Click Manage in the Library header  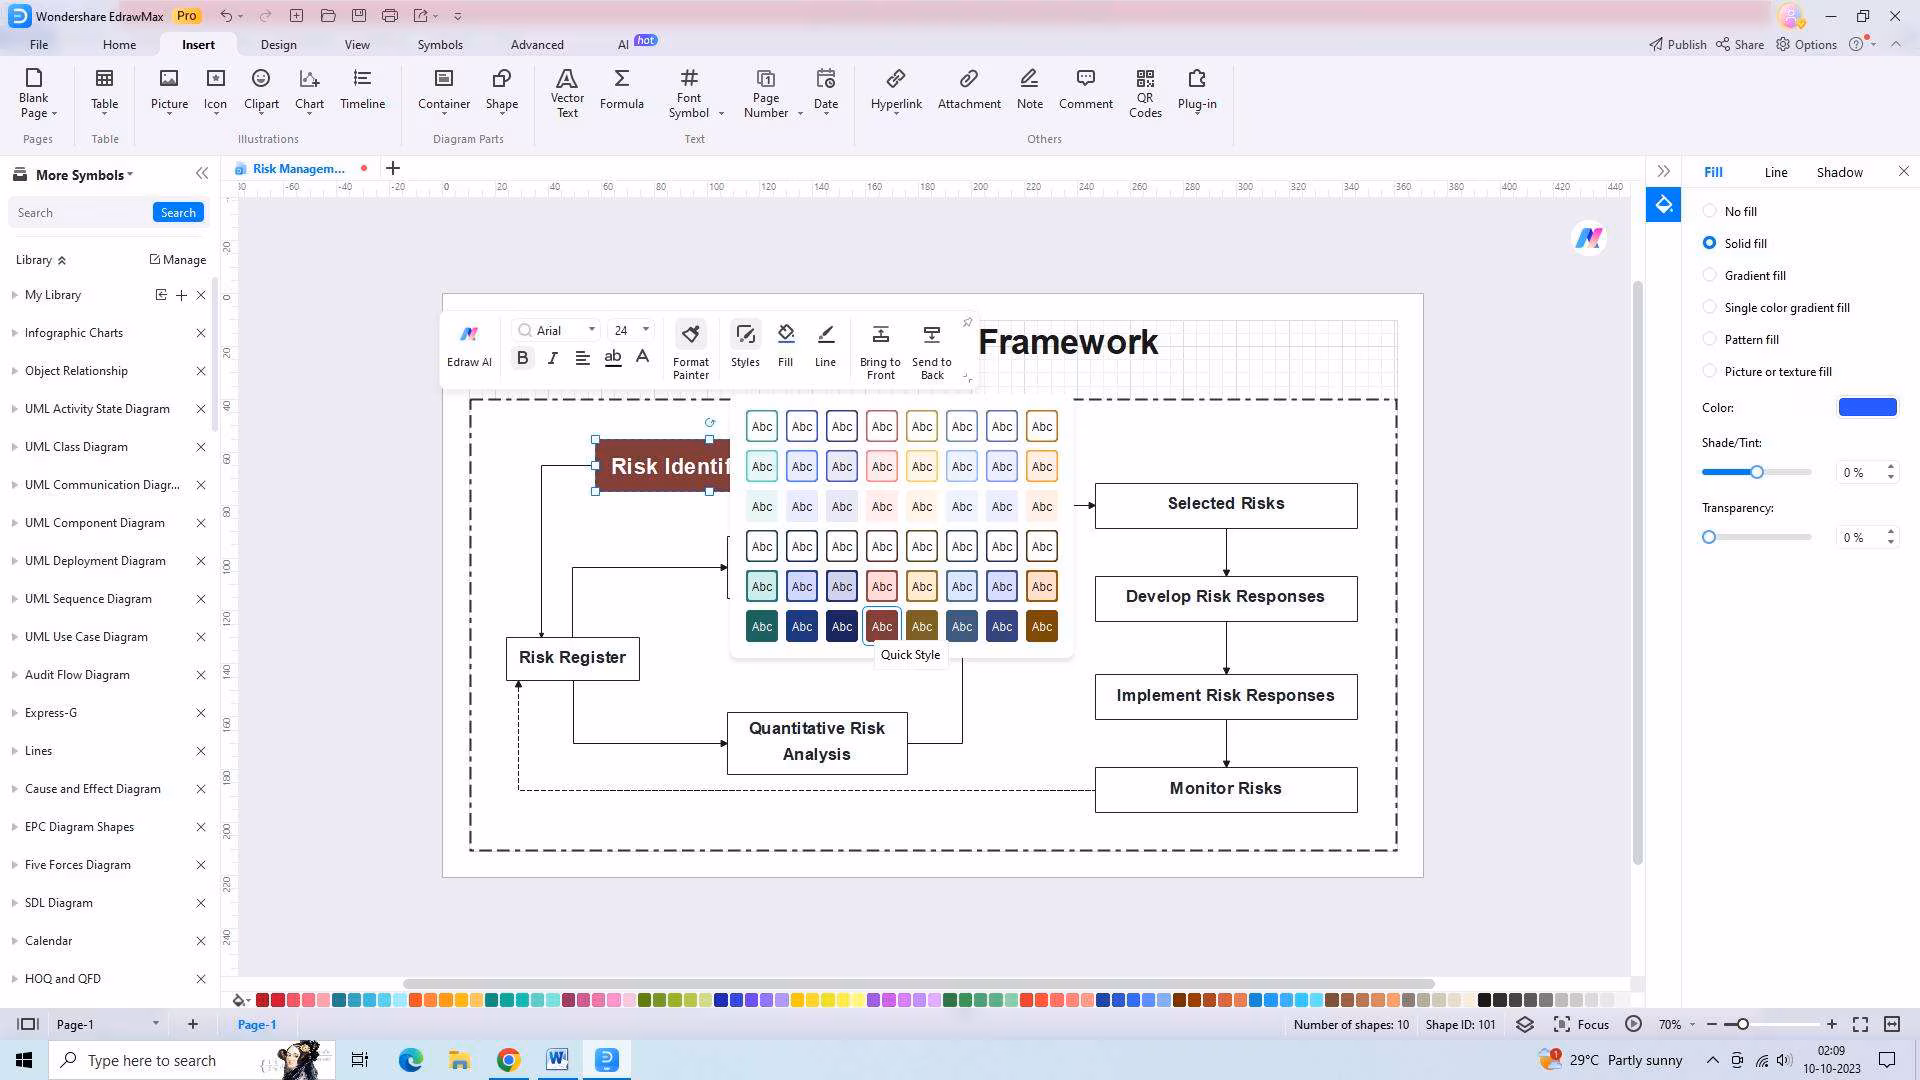[178, 260]
